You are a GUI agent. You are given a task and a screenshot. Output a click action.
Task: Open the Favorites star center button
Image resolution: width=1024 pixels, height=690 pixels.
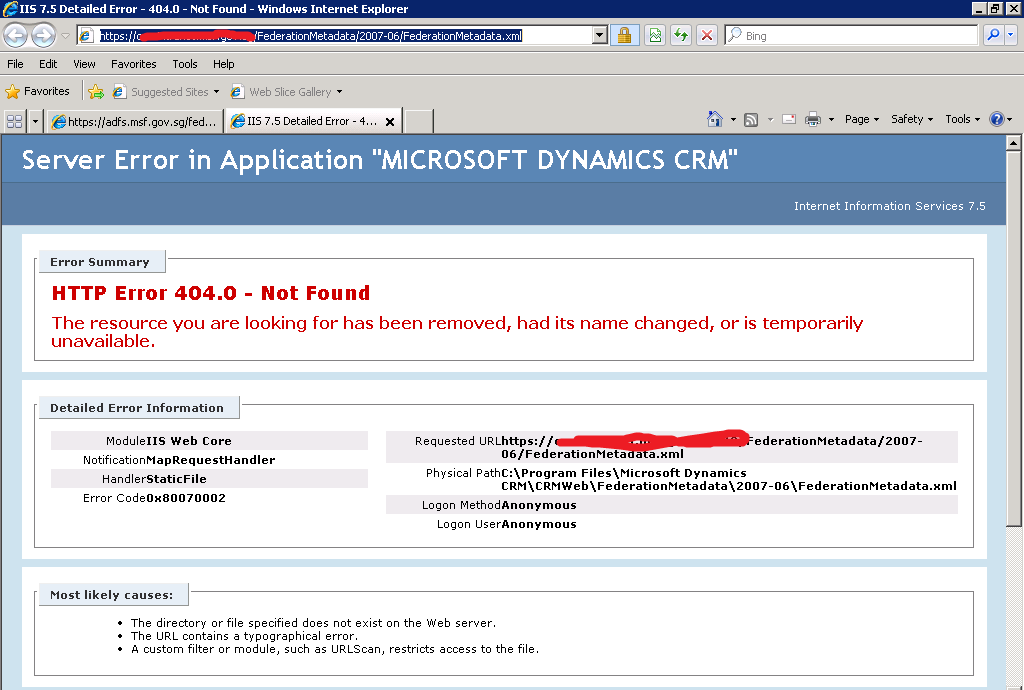tap(37, 91)
